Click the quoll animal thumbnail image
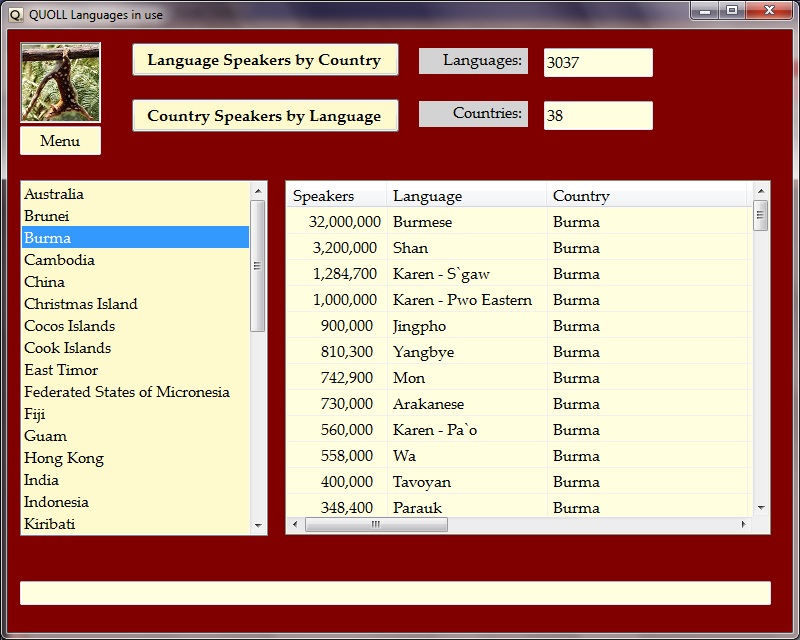 60,83
